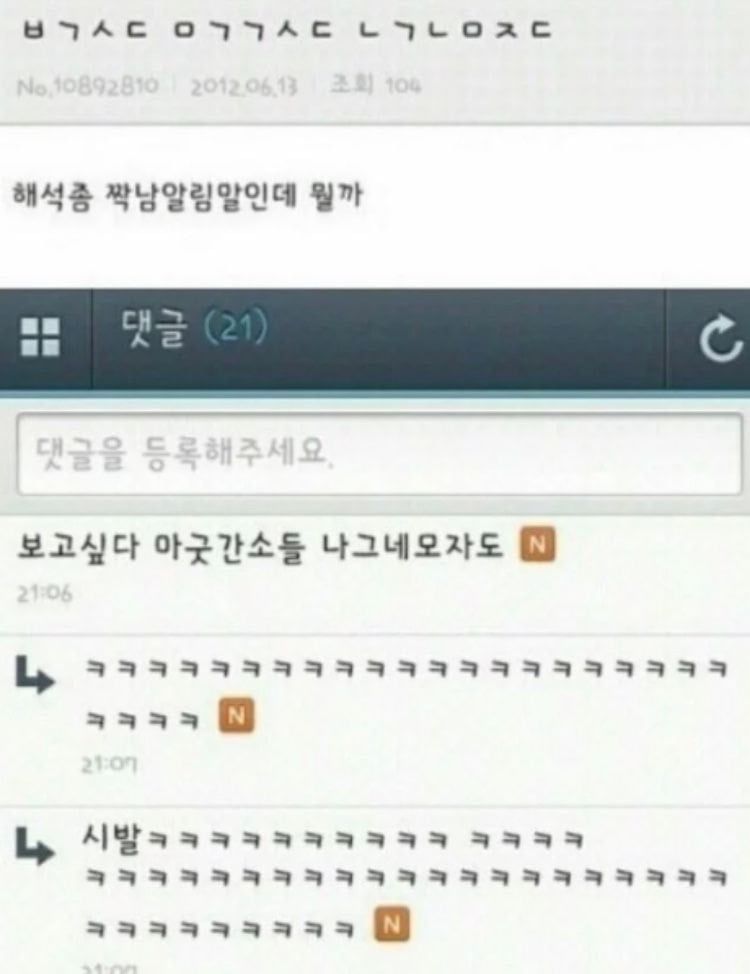Click the comment count (21)
This screenshot has width=750, height=974.
coord(236,327)
